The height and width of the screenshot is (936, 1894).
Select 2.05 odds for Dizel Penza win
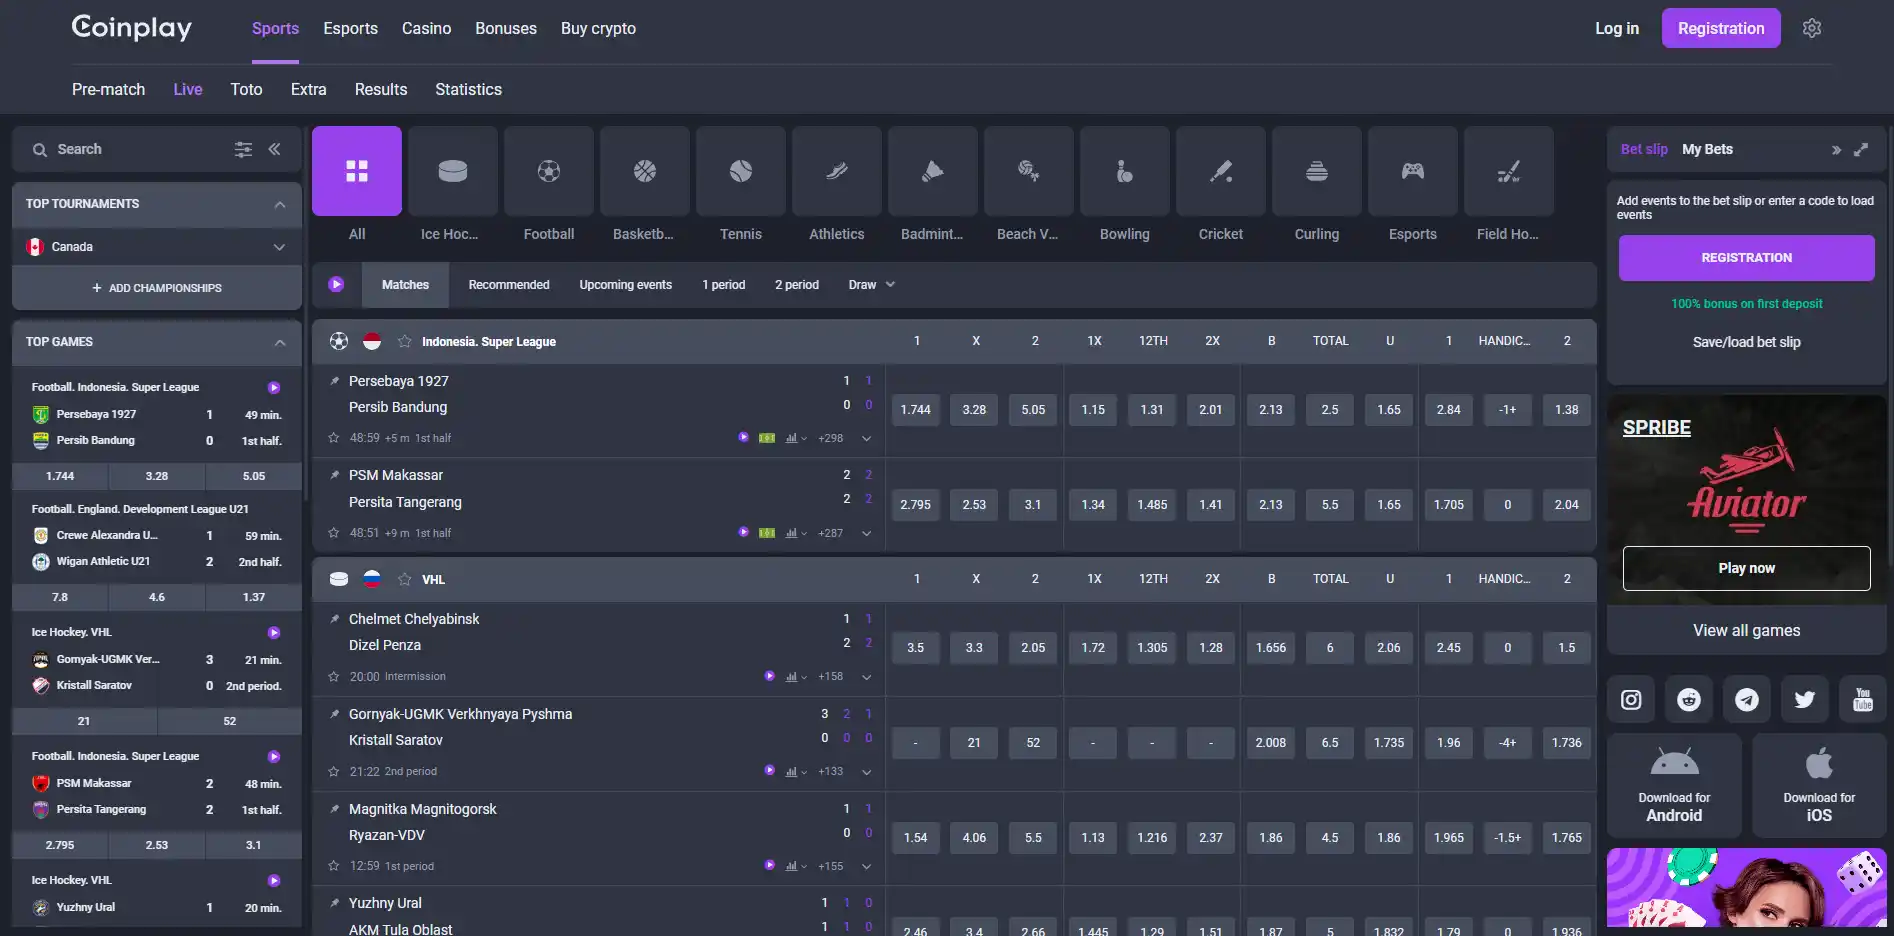tap(1033, 648)
